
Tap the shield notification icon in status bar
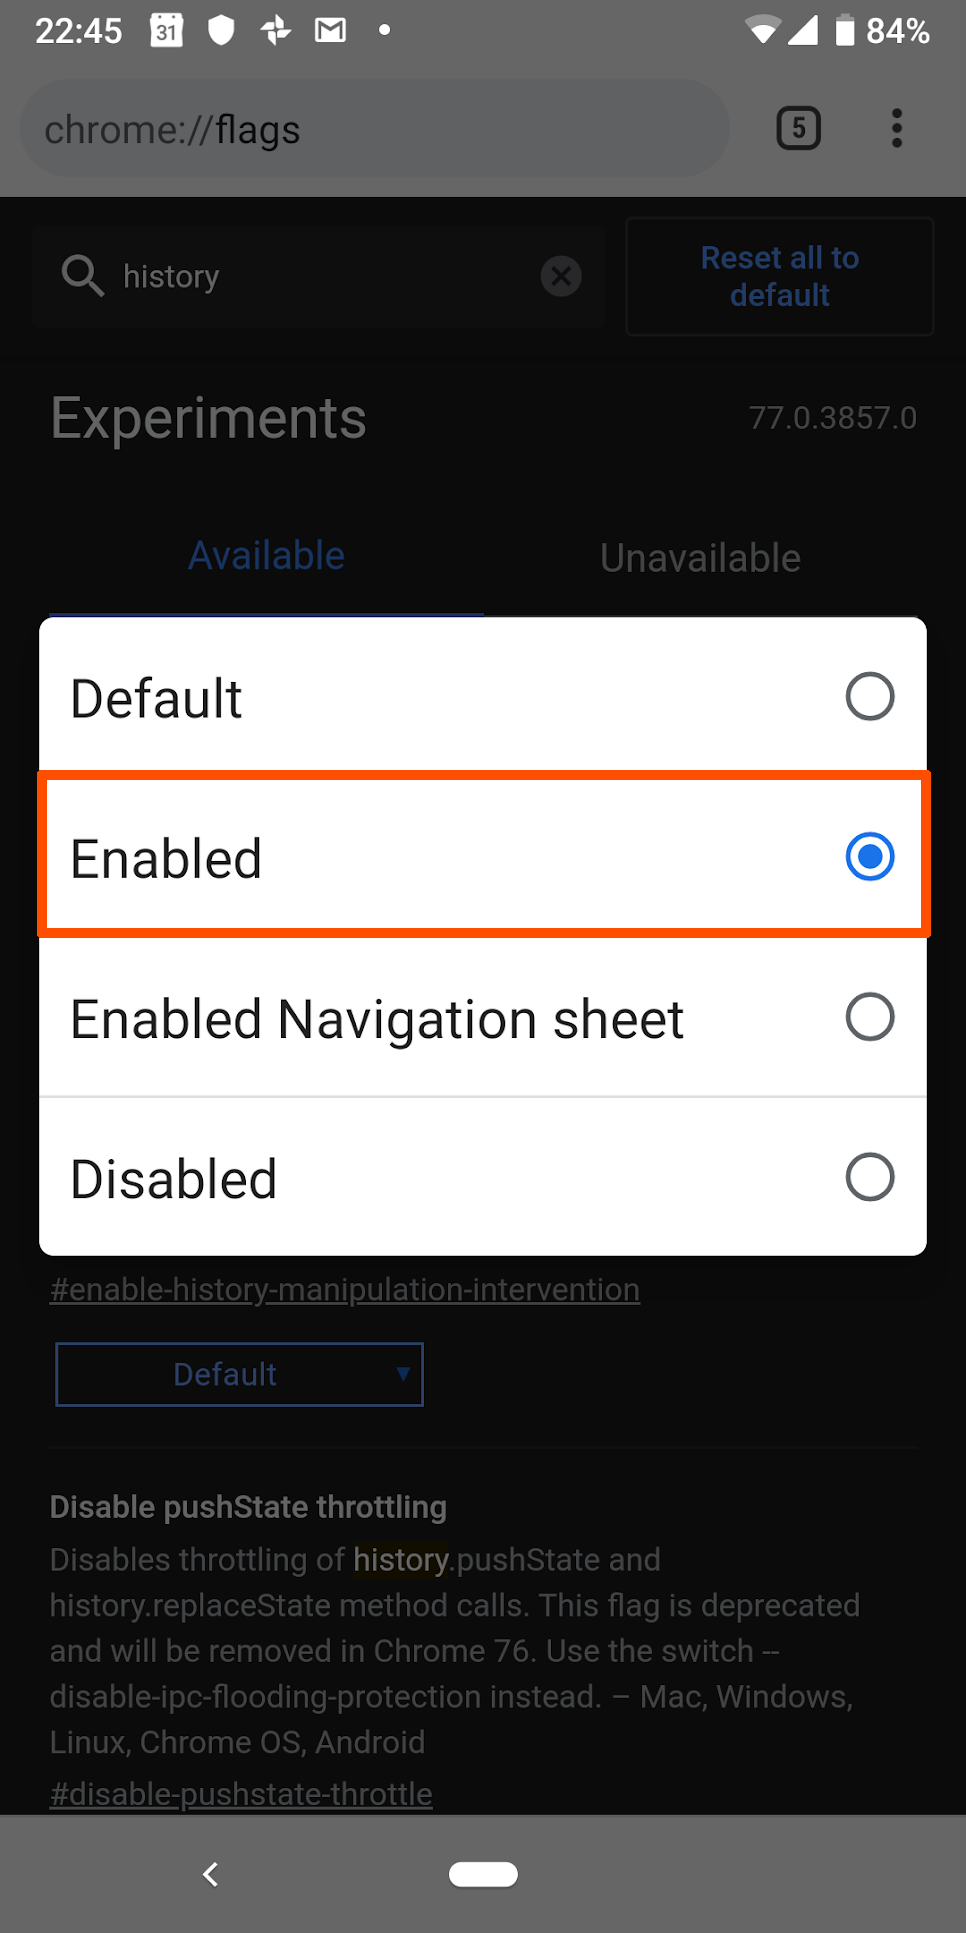click(221, 31)
